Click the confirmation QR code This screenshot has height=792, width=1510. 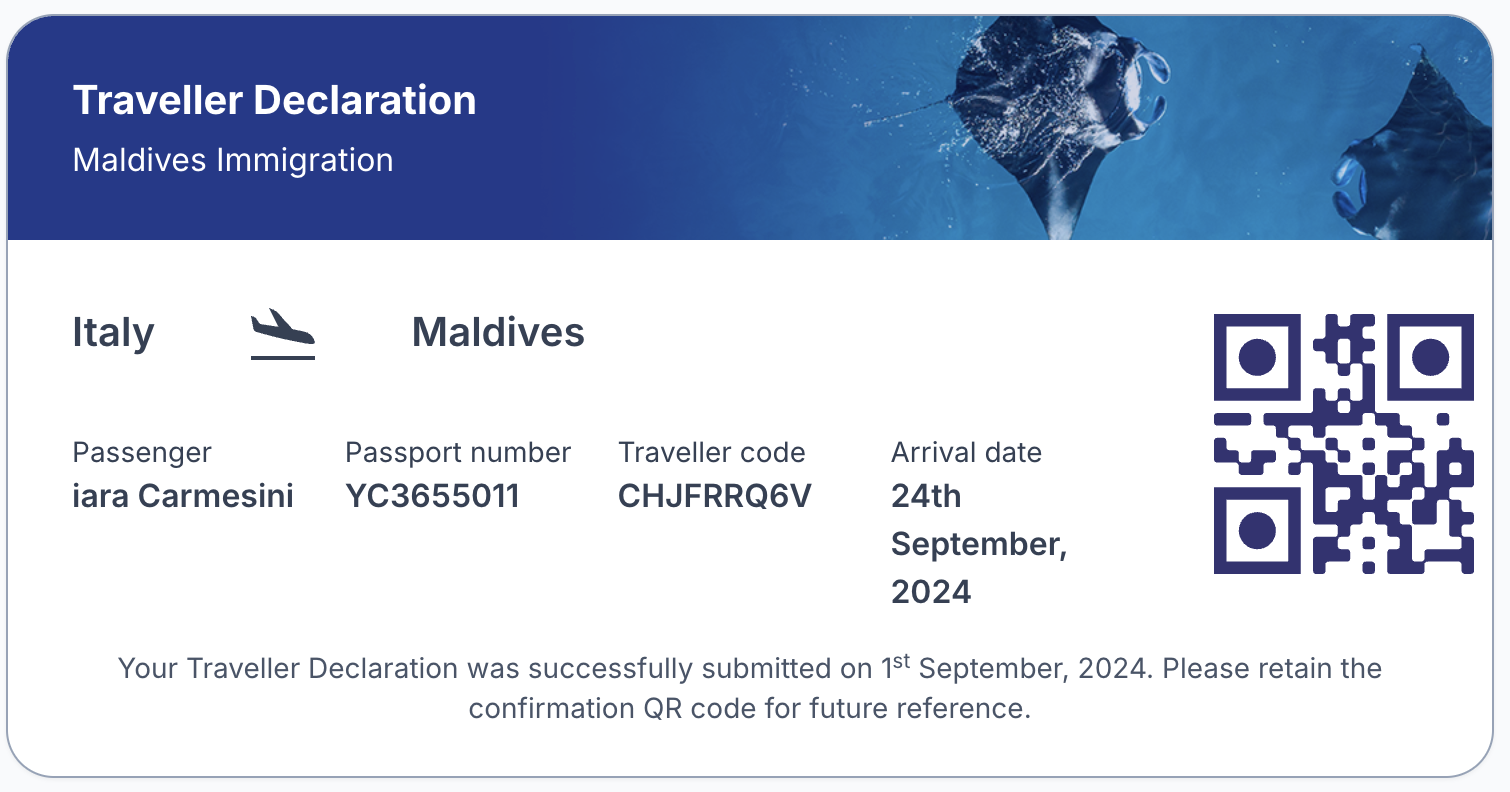pos(1343,444)
